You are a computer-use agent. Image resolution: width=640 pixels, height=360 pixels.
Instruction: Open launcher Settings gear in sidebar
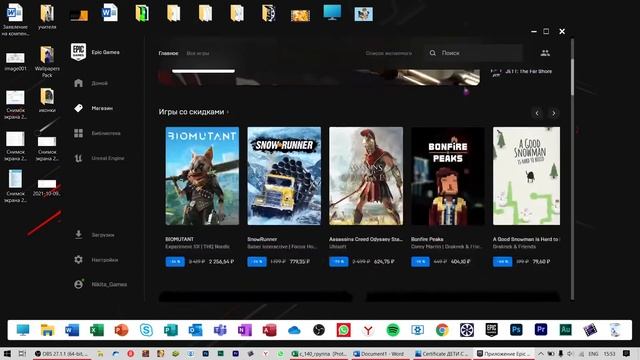click(x=79, y=260)
